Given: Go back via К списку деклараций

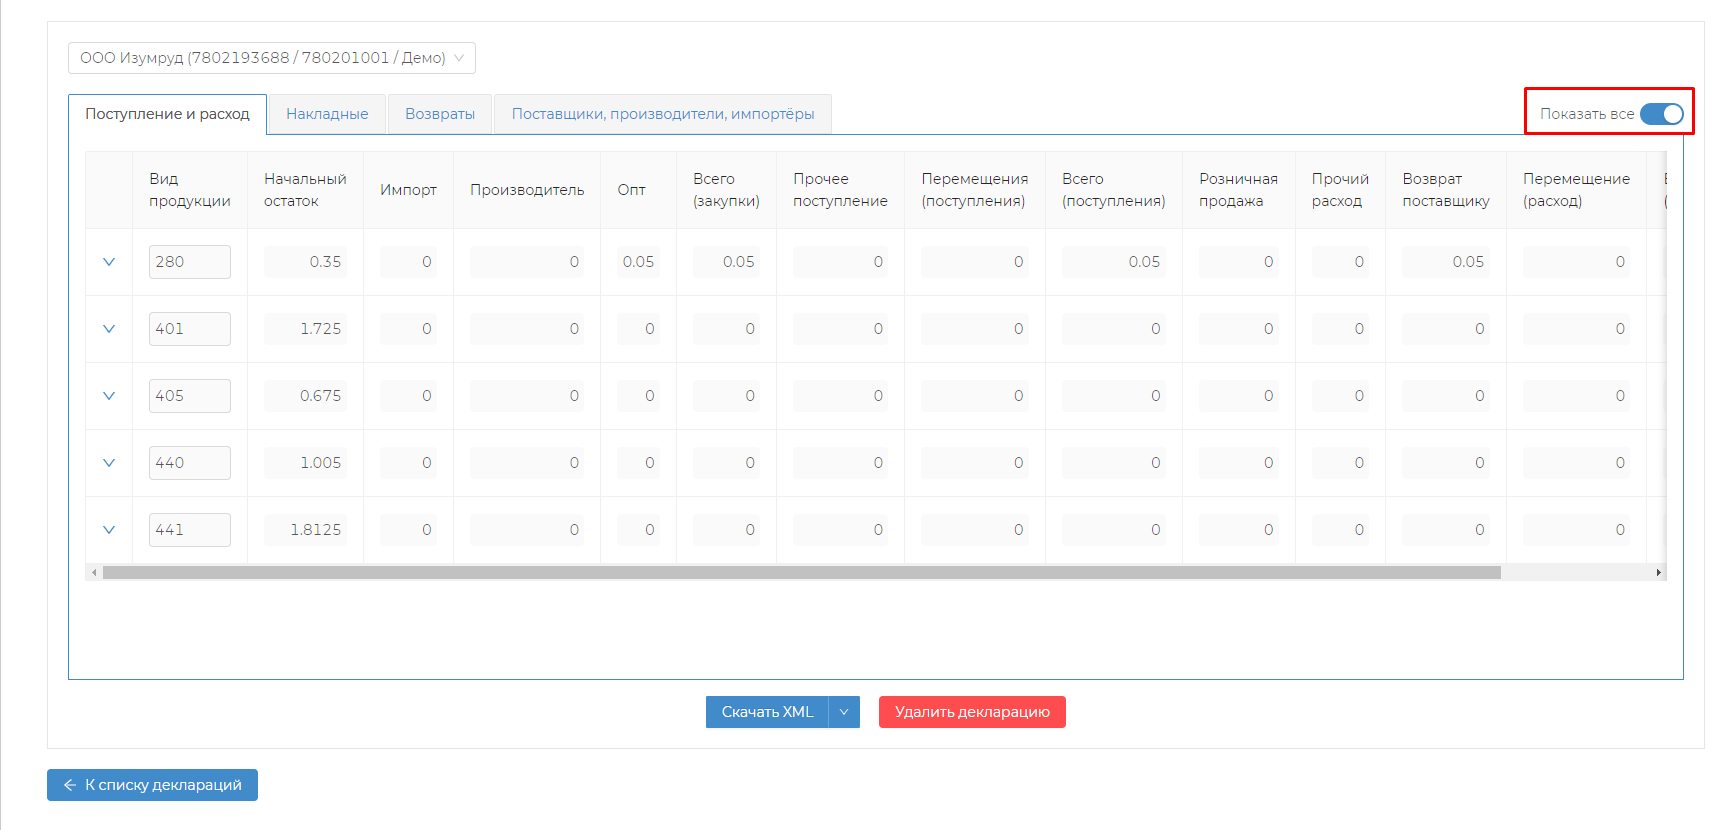Looking at the screenshot, I should click(152, 785).
